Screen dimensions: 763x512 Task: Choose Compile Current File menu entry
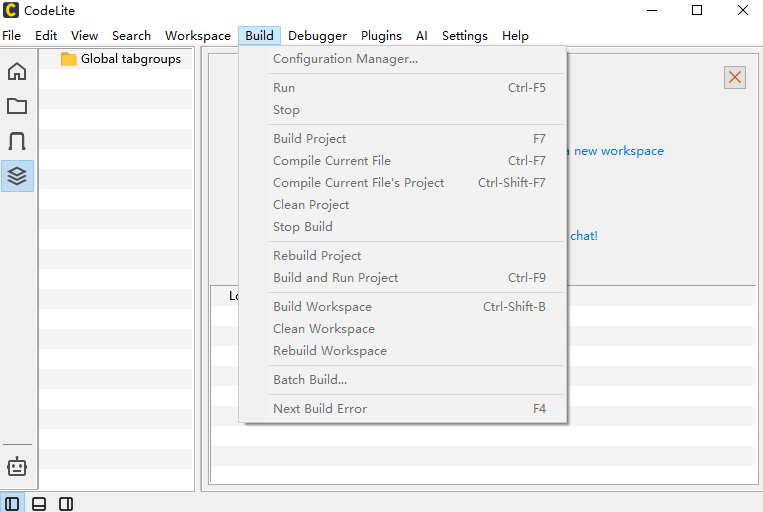(x=403, y=161)
